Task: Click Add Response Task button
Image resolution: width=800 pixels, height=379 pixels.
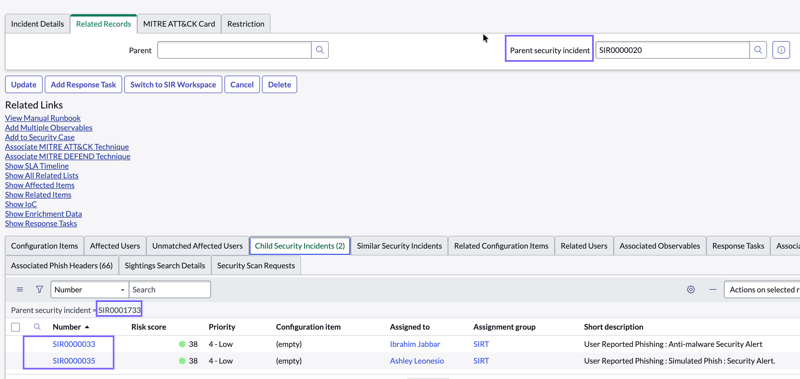Action: 84,85
